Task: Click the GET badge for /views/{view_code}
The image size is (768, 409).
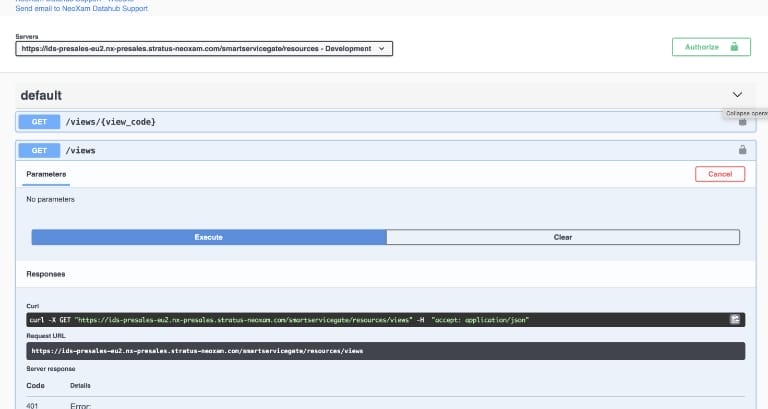Action: click(40, 121)
